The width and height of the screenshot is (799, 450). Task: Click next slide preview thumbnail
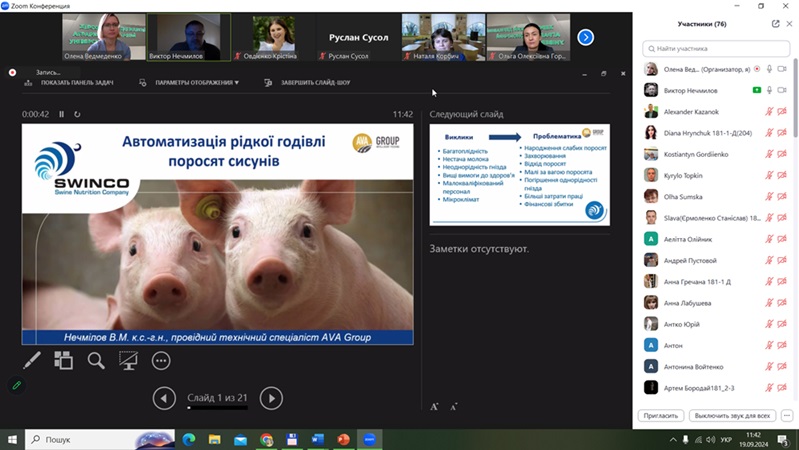coord(520,175)
